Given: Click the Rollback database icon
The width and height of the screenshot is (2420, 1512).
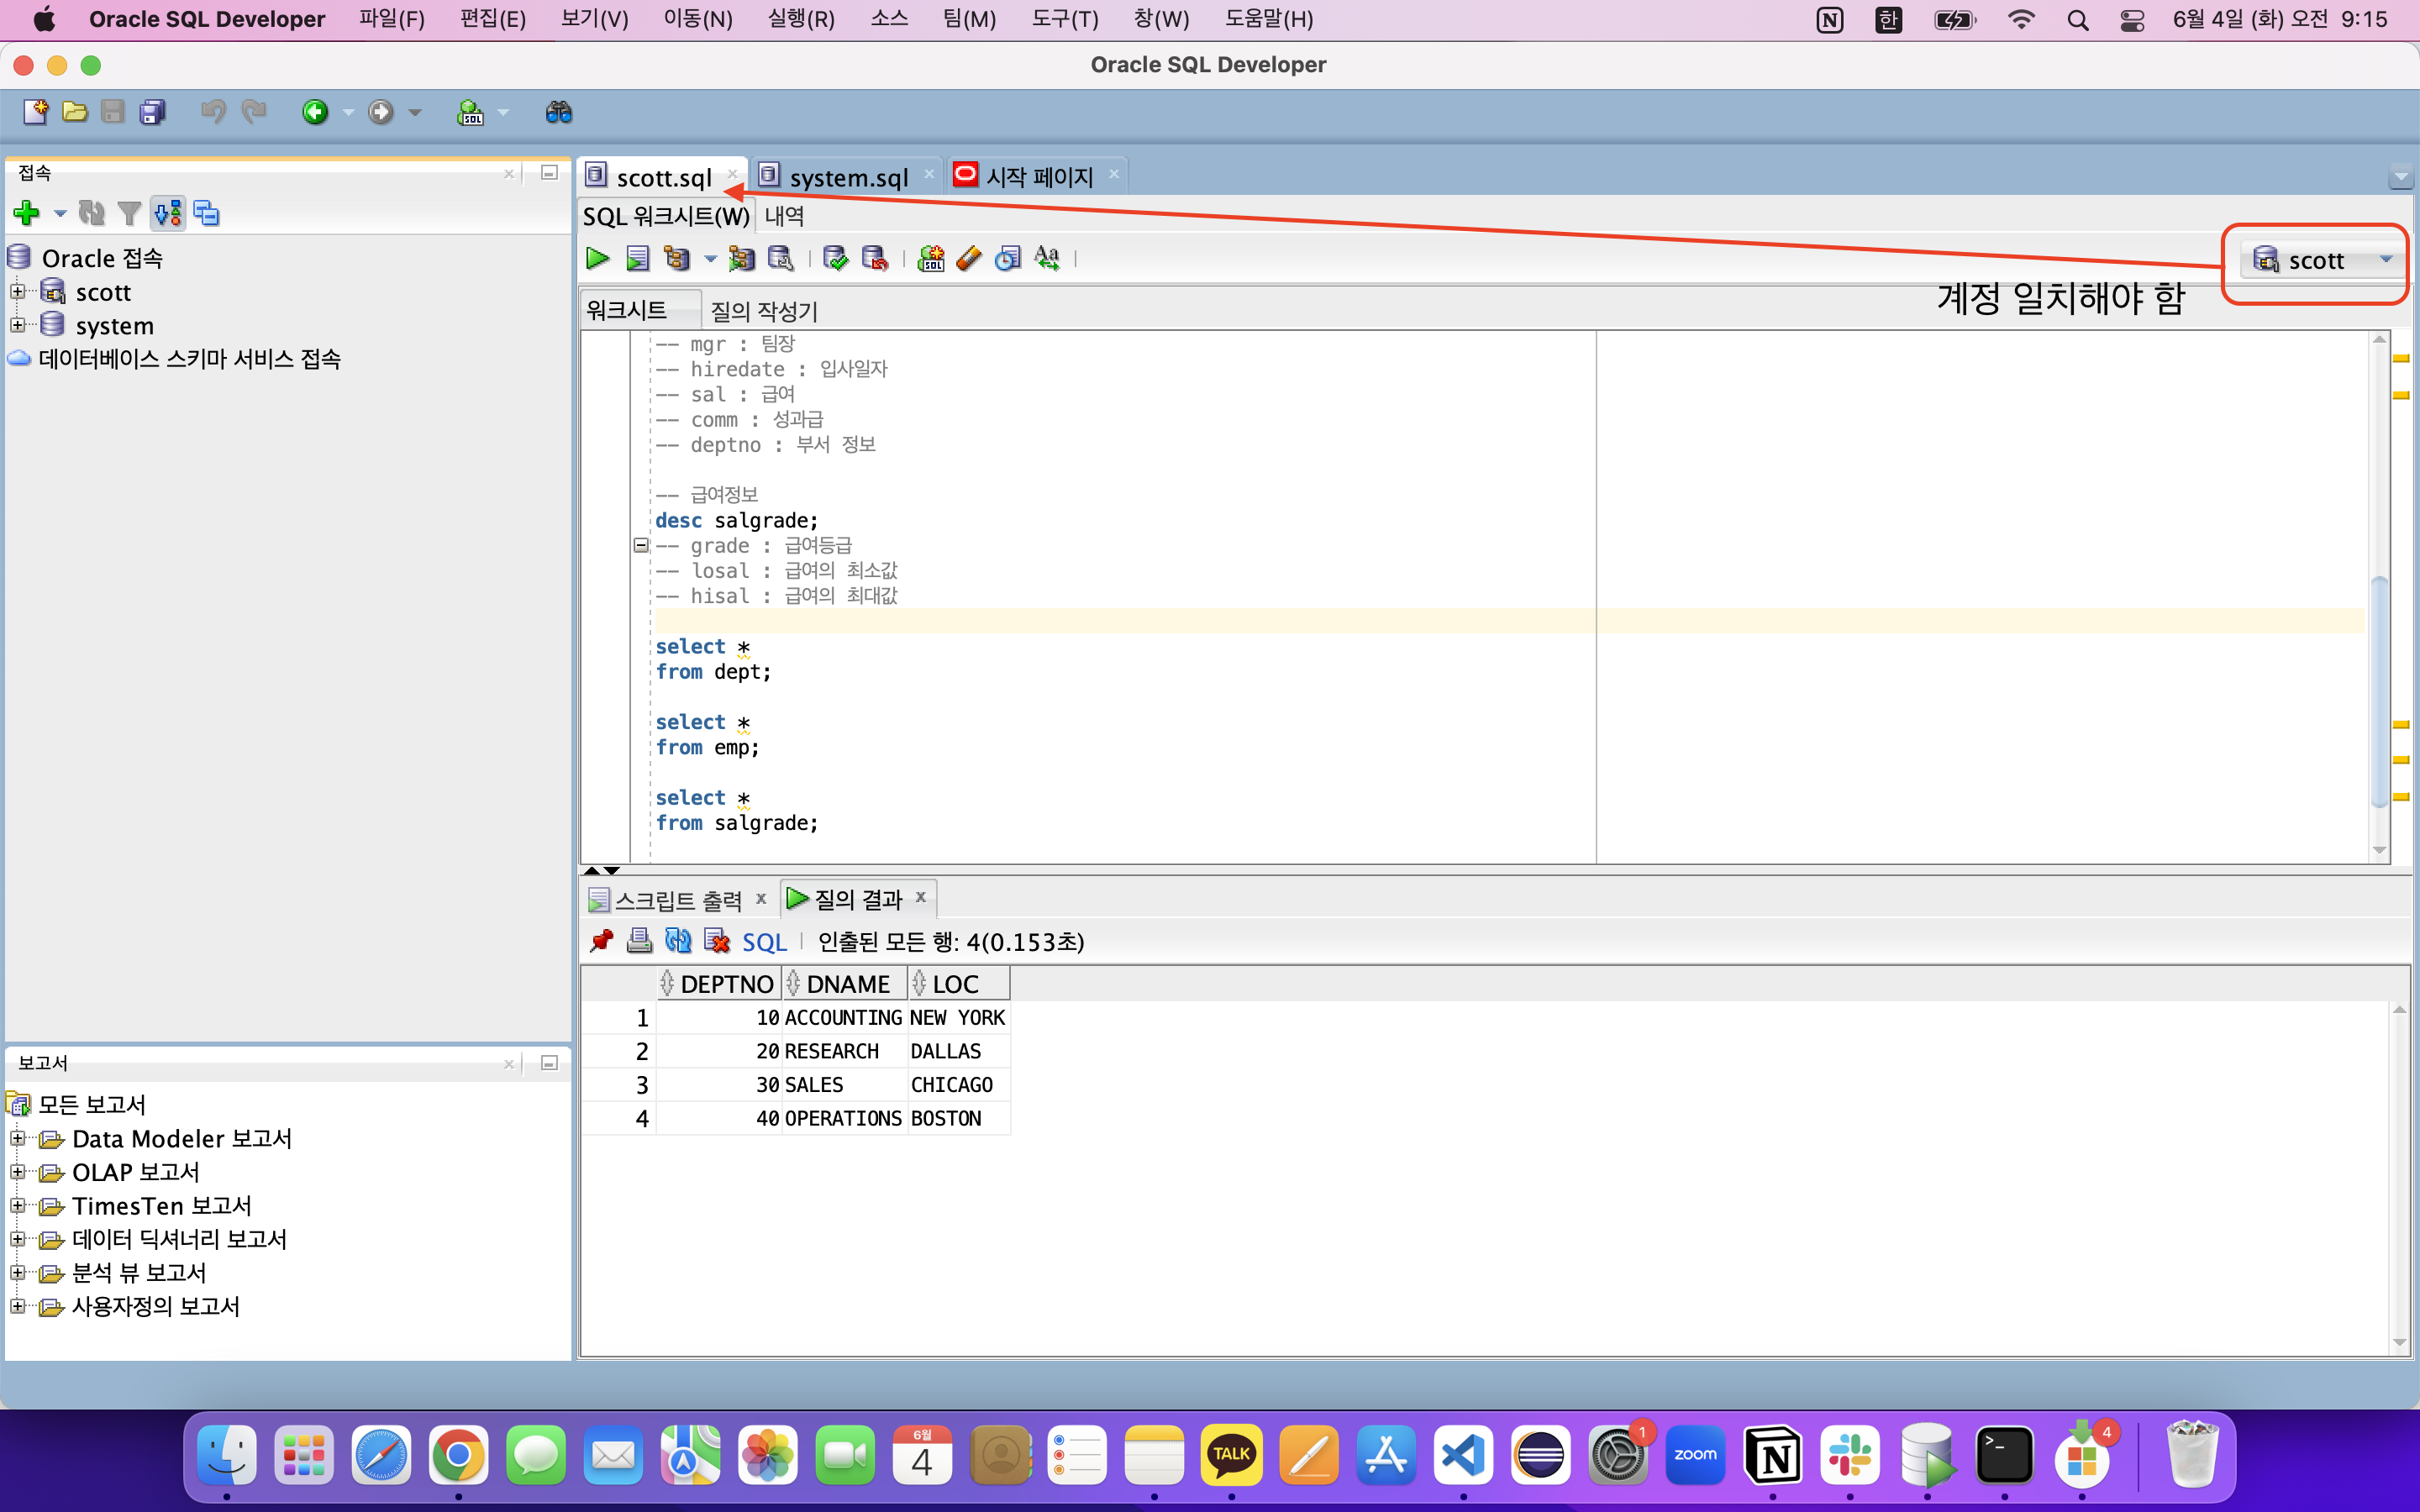Looking at the screenshot, I should point(874,259).
